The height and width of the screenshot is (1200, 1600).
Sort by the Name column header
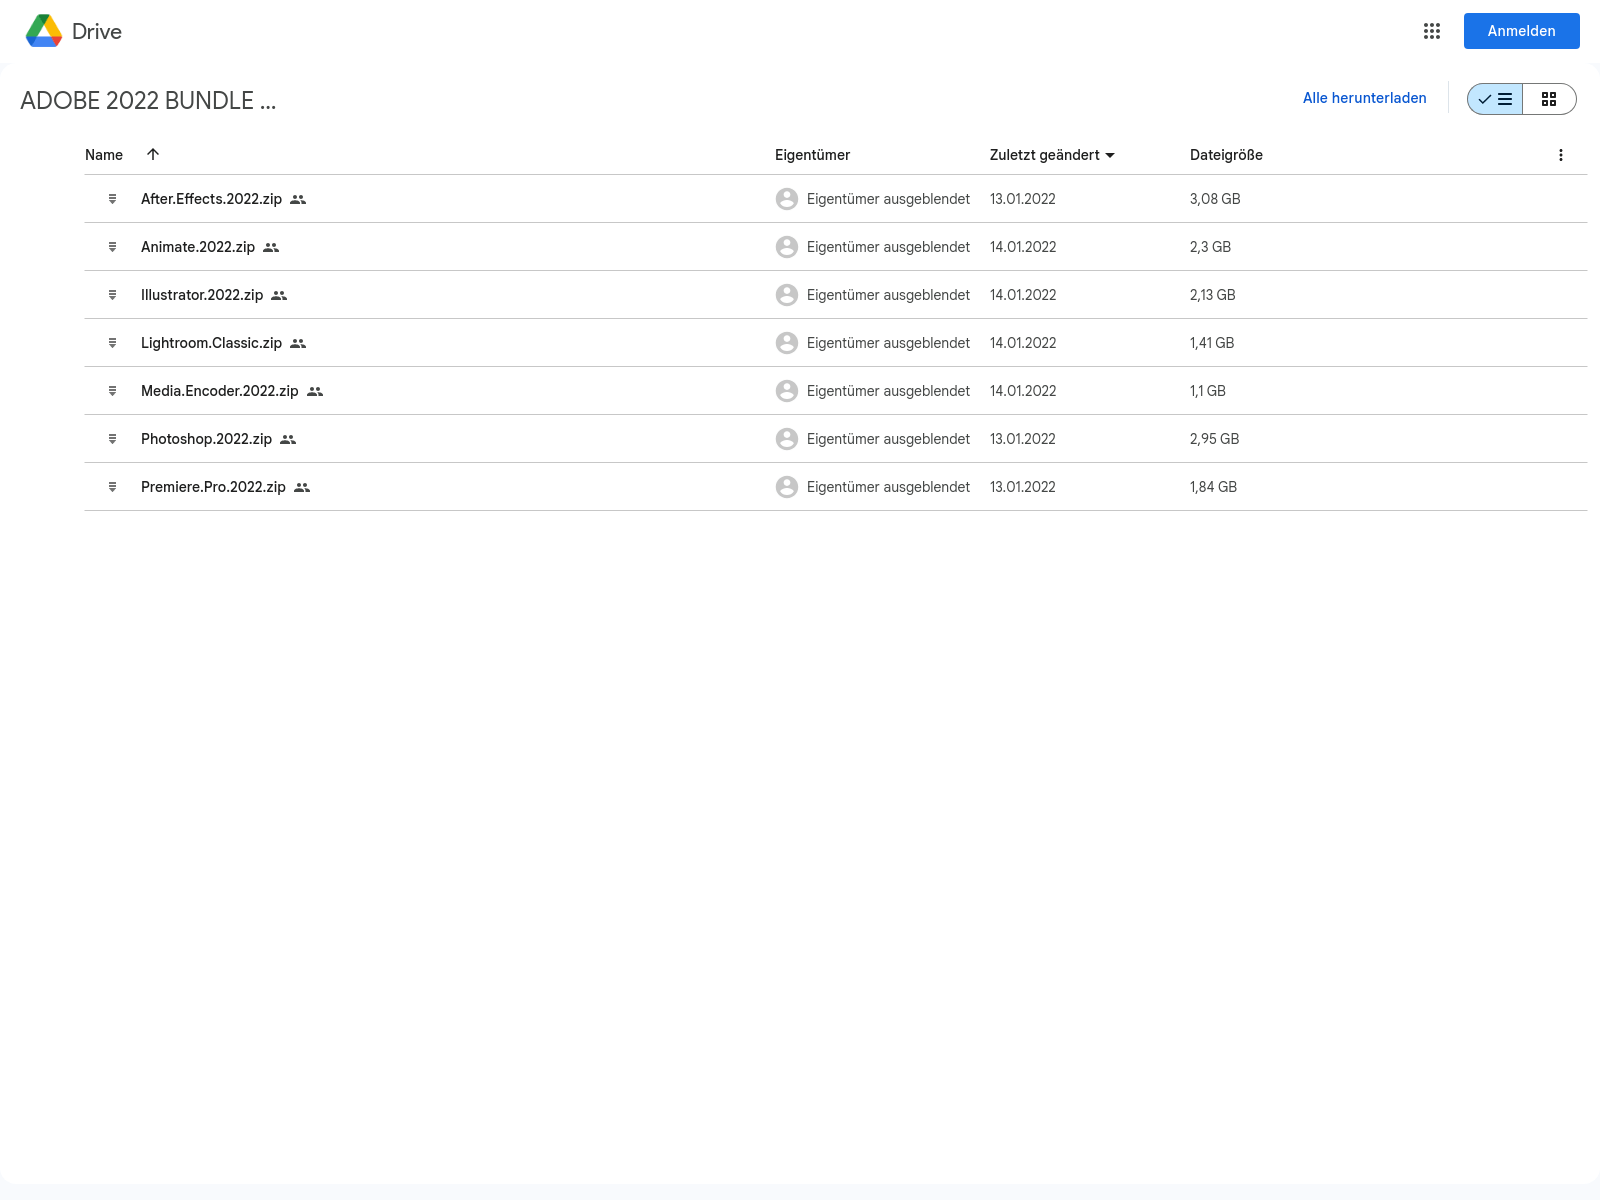coord(104,155)
